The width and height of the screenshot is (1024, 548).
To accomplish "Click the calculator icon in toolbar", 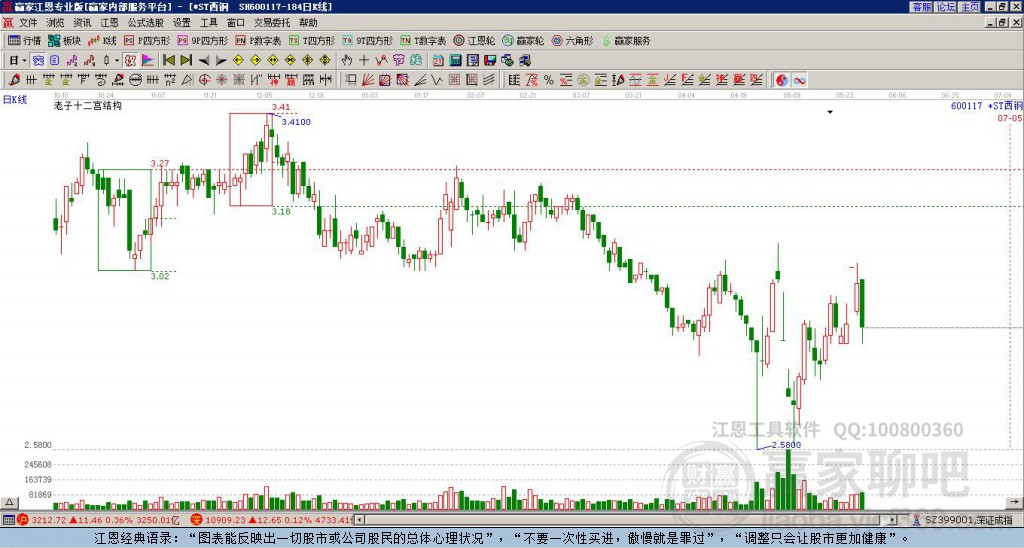I will tap(455, 60).
